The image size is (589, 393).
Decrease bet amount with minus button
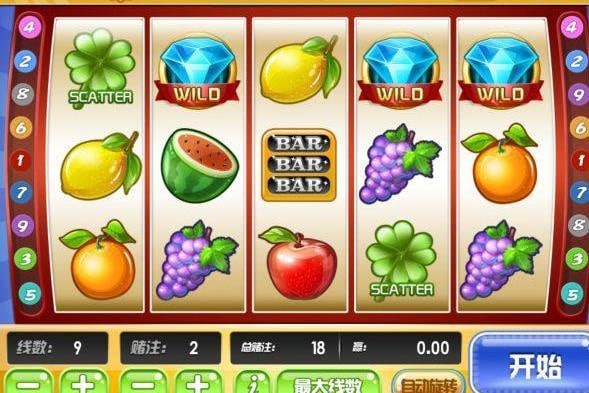pyautogui.click(x=143, y=382)
